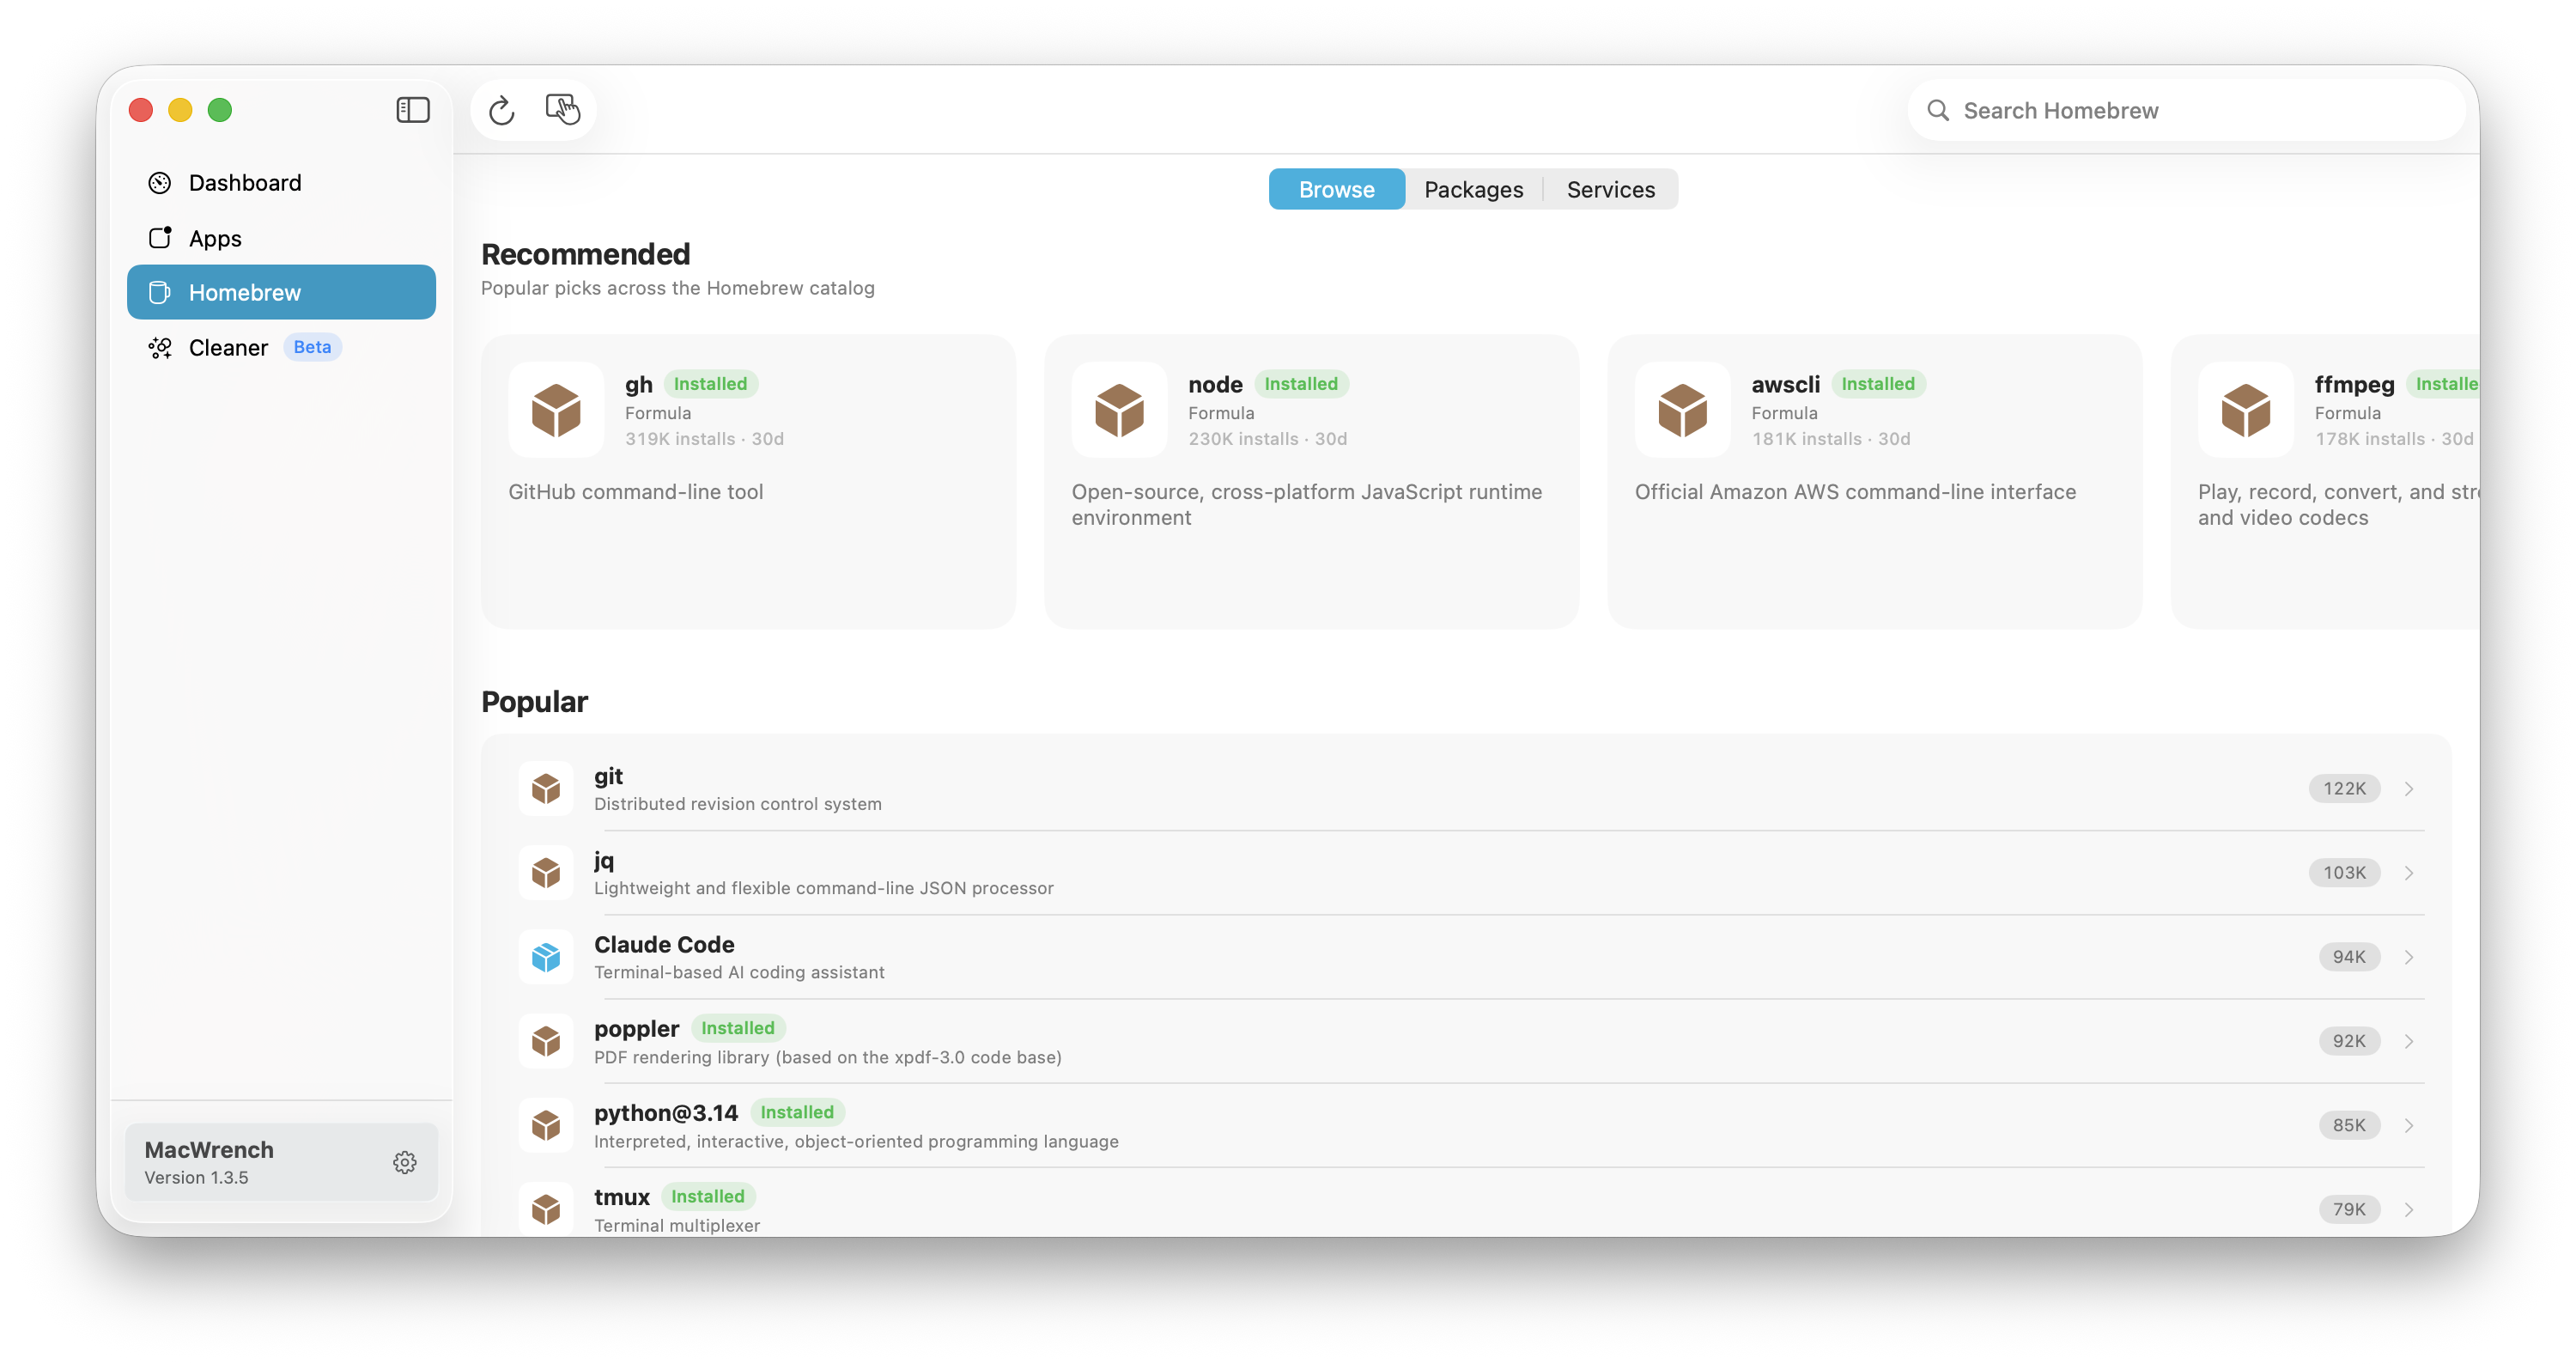
Task: Switch to the Packages tab
Action: pos(1473,189)
